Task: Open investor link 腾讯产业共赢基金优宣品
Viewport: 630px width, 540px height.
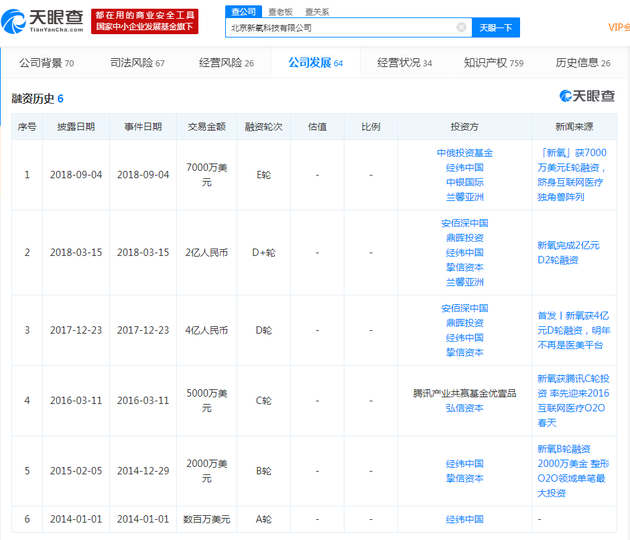Action: tap(464, 393)
